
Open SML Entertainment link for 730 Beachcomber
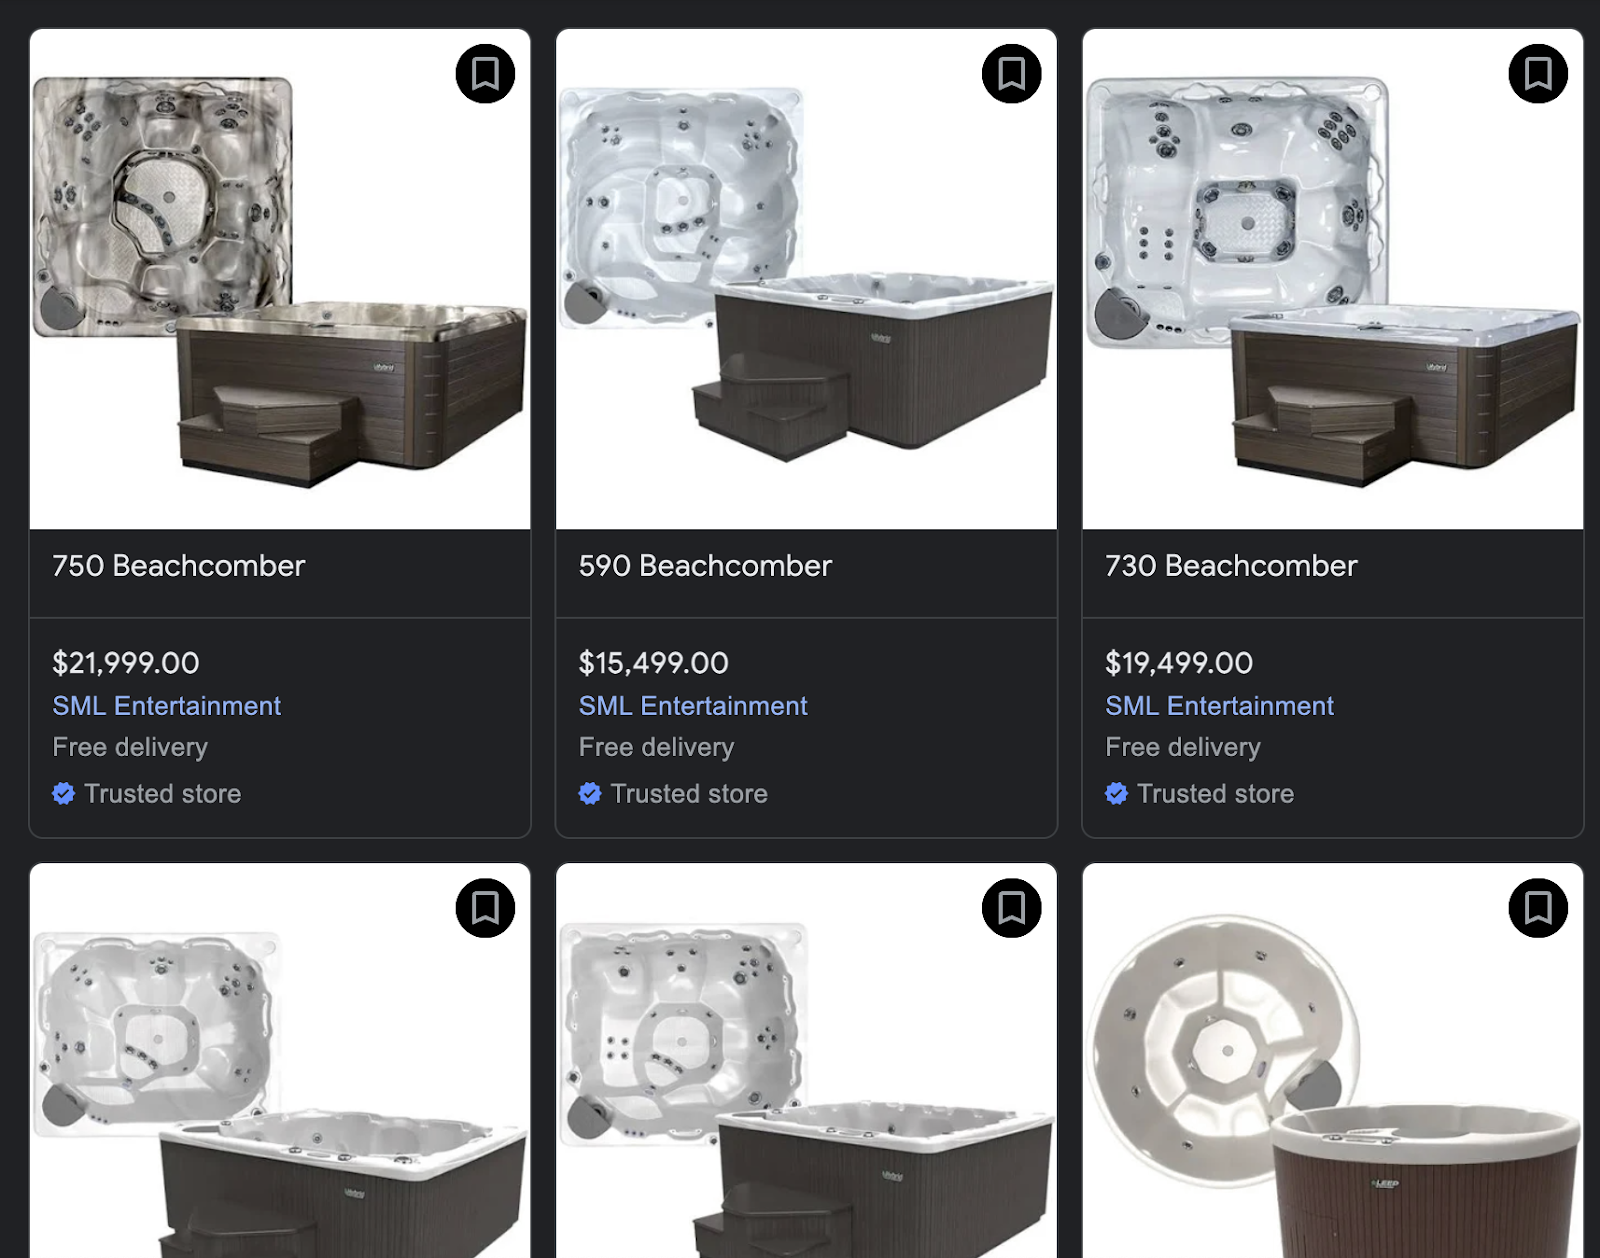pyautogui.click(x=1220, y=706)
